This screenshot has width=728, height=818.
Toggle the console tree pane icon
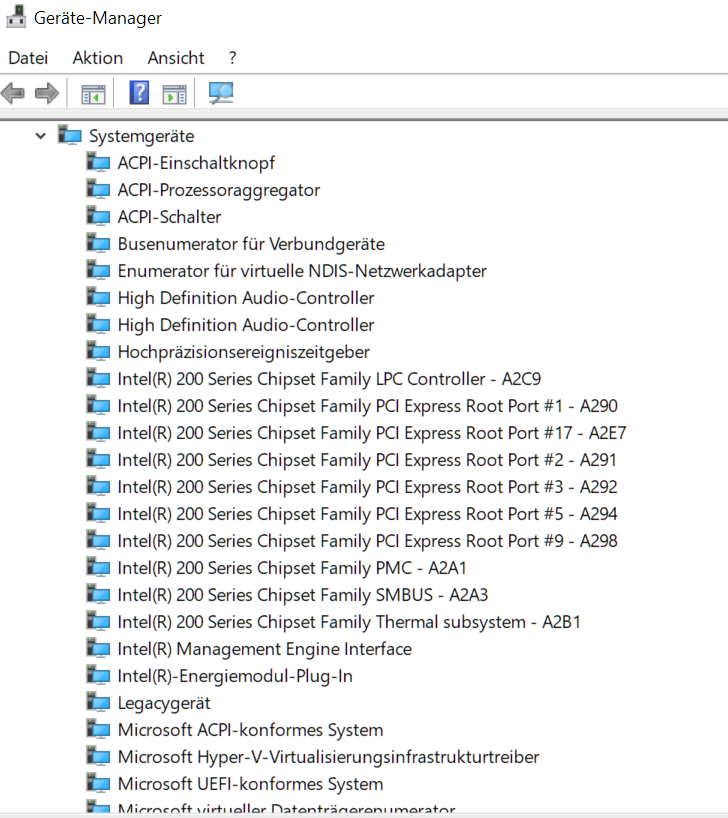coord(93,94)
